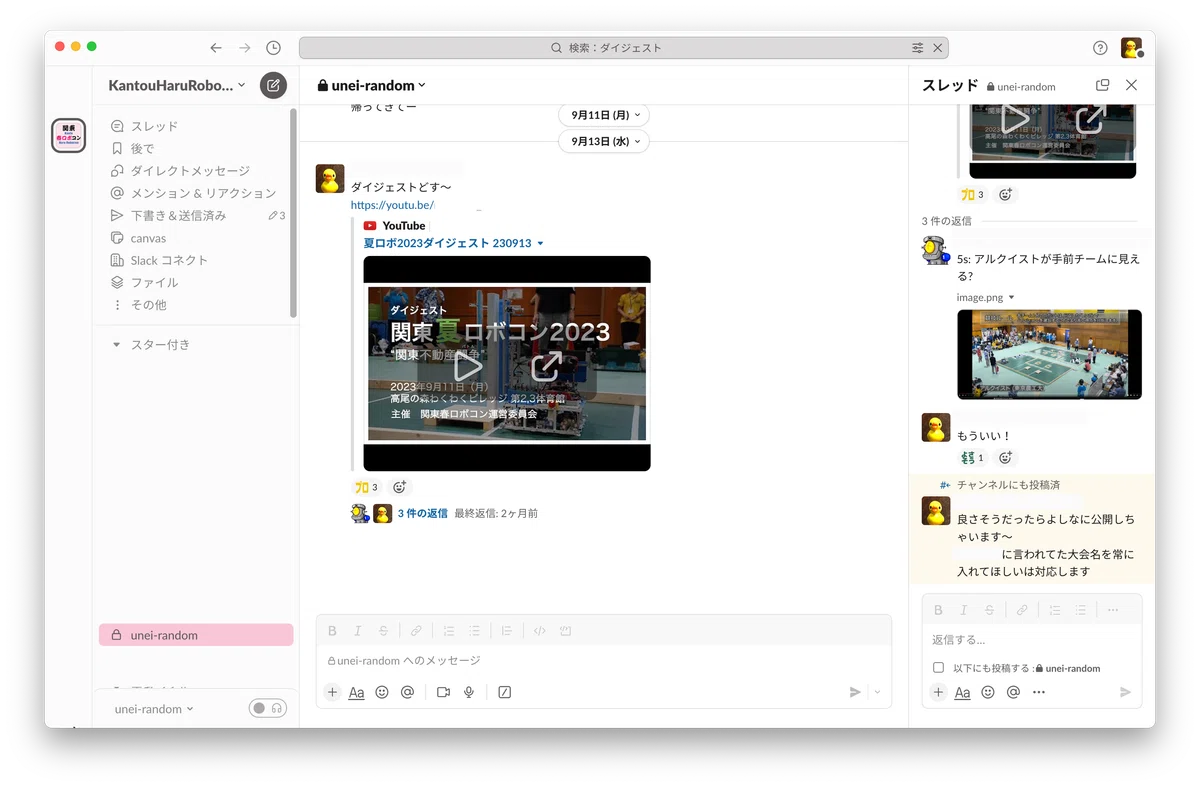Collapse the YouTube video preview
The width and height of the screenshot is (1200, 787).
click(541, 244)
